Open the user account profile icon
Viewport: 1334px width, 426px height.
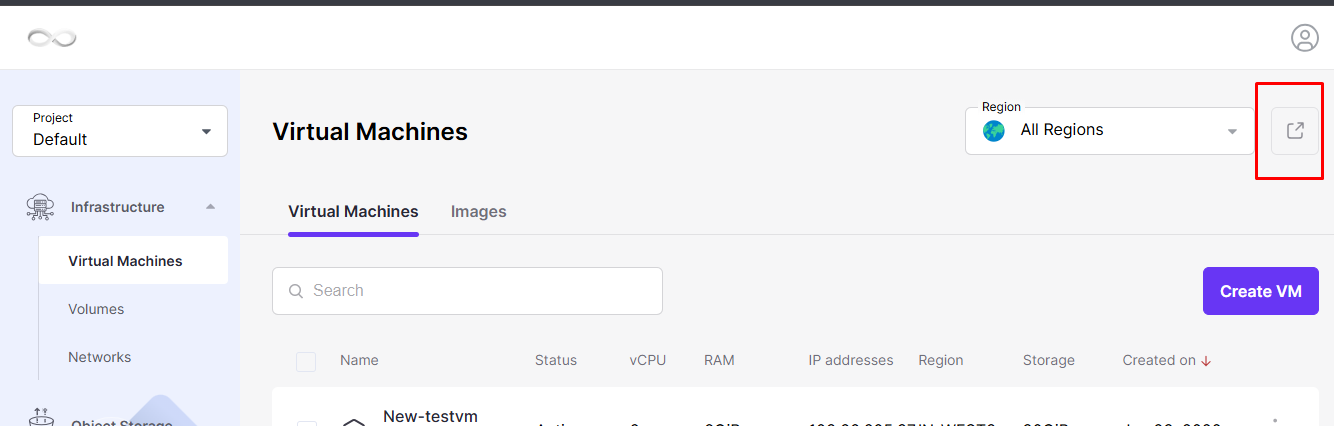tap(1305, 38)
